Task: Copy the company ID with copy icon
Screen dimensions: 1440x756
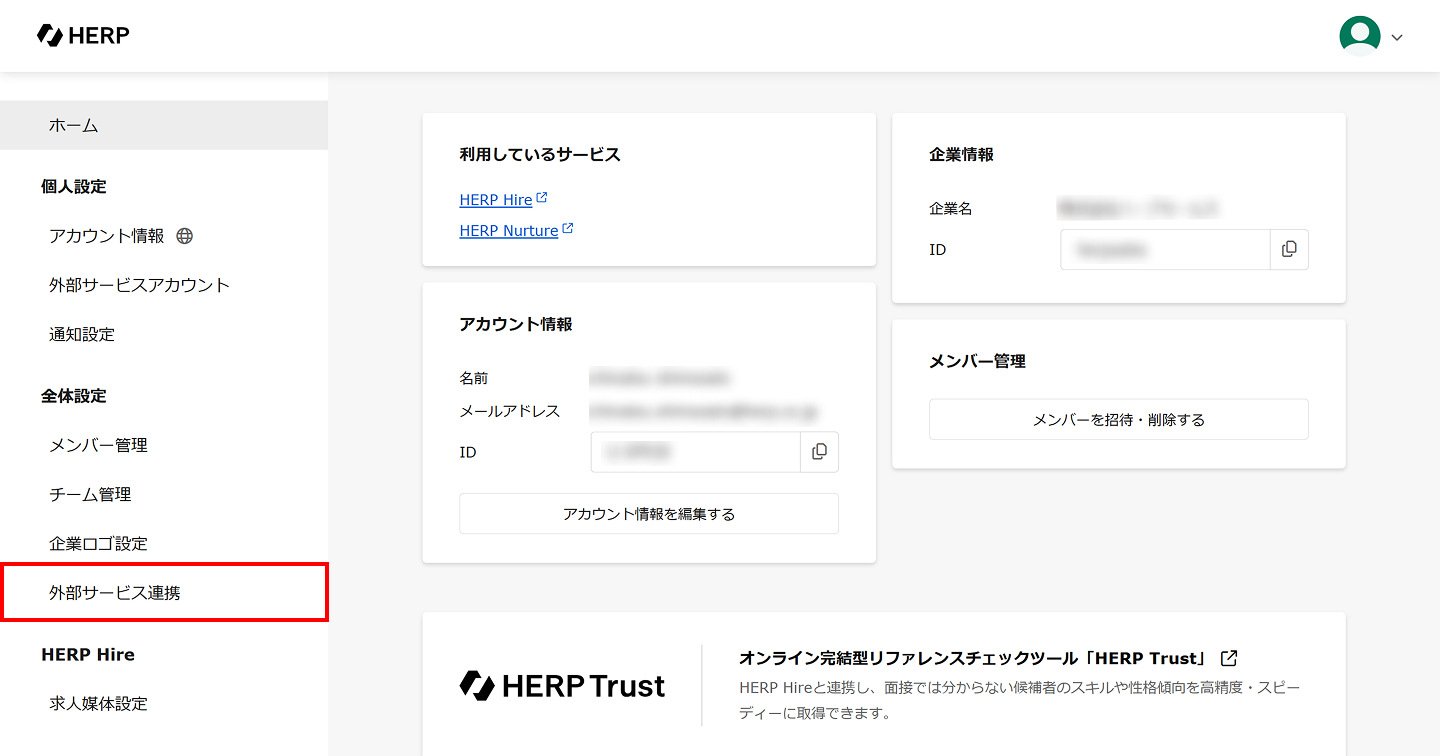Action: point(1289,249)
